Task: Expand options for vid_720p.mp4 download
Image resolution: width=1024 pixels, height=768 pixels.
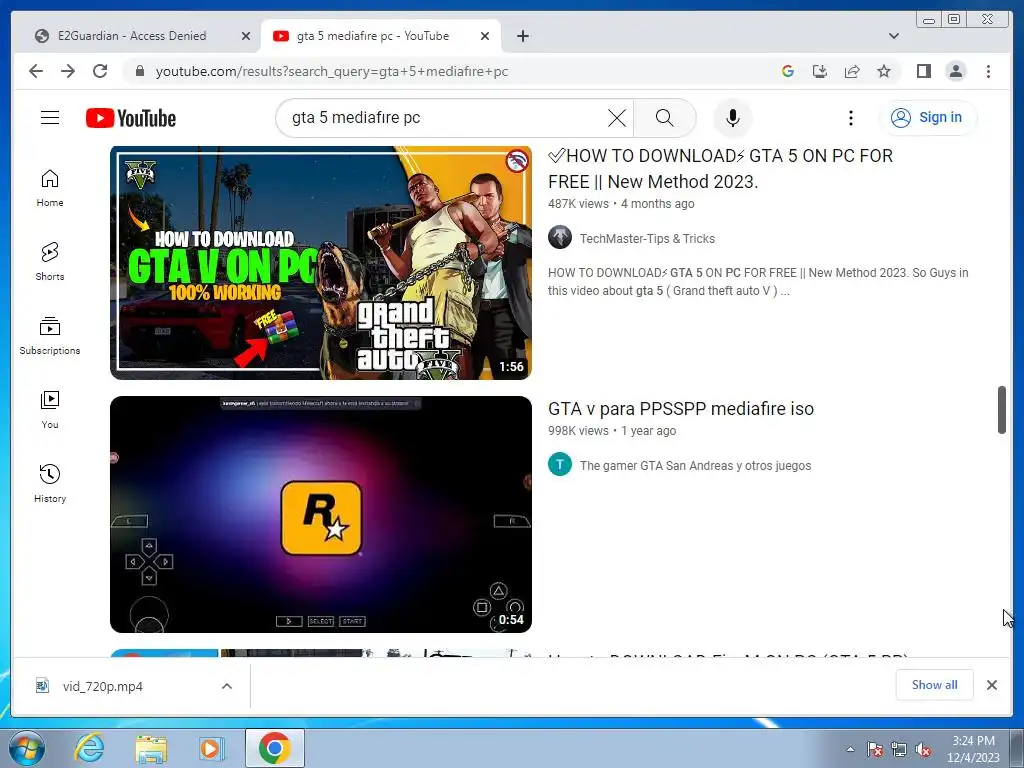Action: click(x=227, y=686)
